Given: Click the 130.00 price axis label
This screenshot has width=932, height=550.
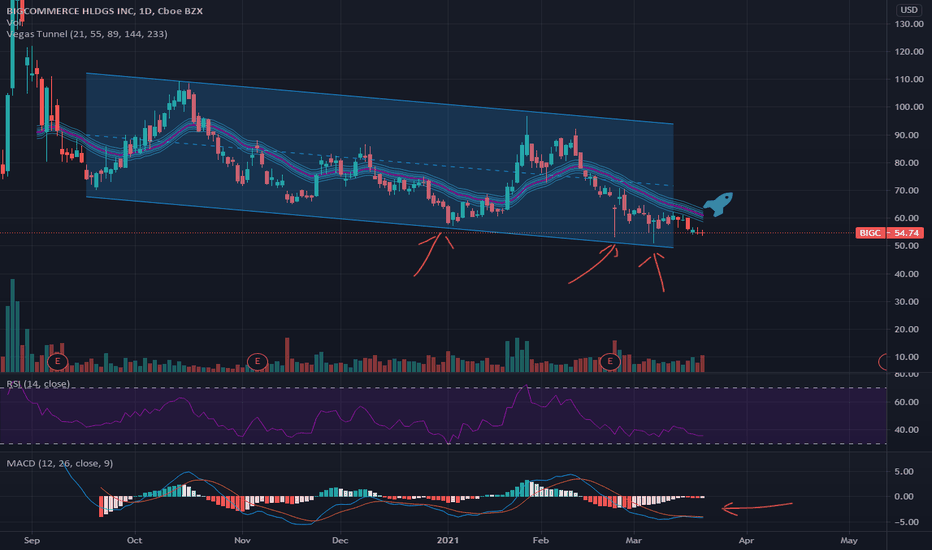Looking at the screenshot, I should (909, 24).
